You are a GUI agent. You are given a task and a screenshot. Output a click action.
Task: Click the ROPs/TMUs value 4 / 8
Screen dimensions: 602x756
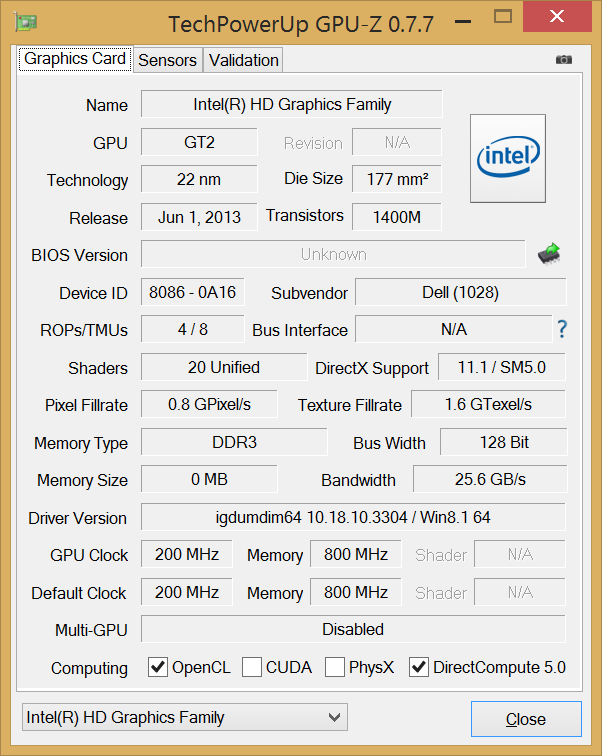(x=193, y=329)
